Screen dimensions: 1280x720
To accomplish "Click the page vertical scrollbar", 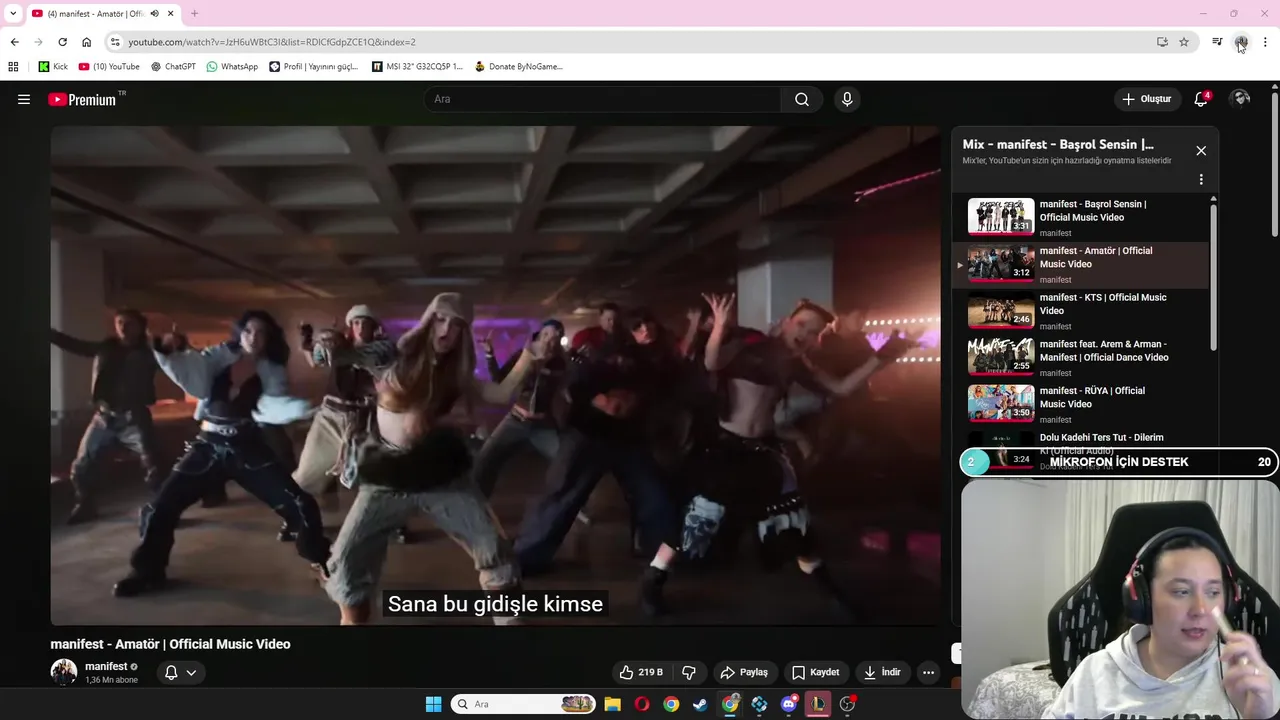I will click(x=1274, y=165).
